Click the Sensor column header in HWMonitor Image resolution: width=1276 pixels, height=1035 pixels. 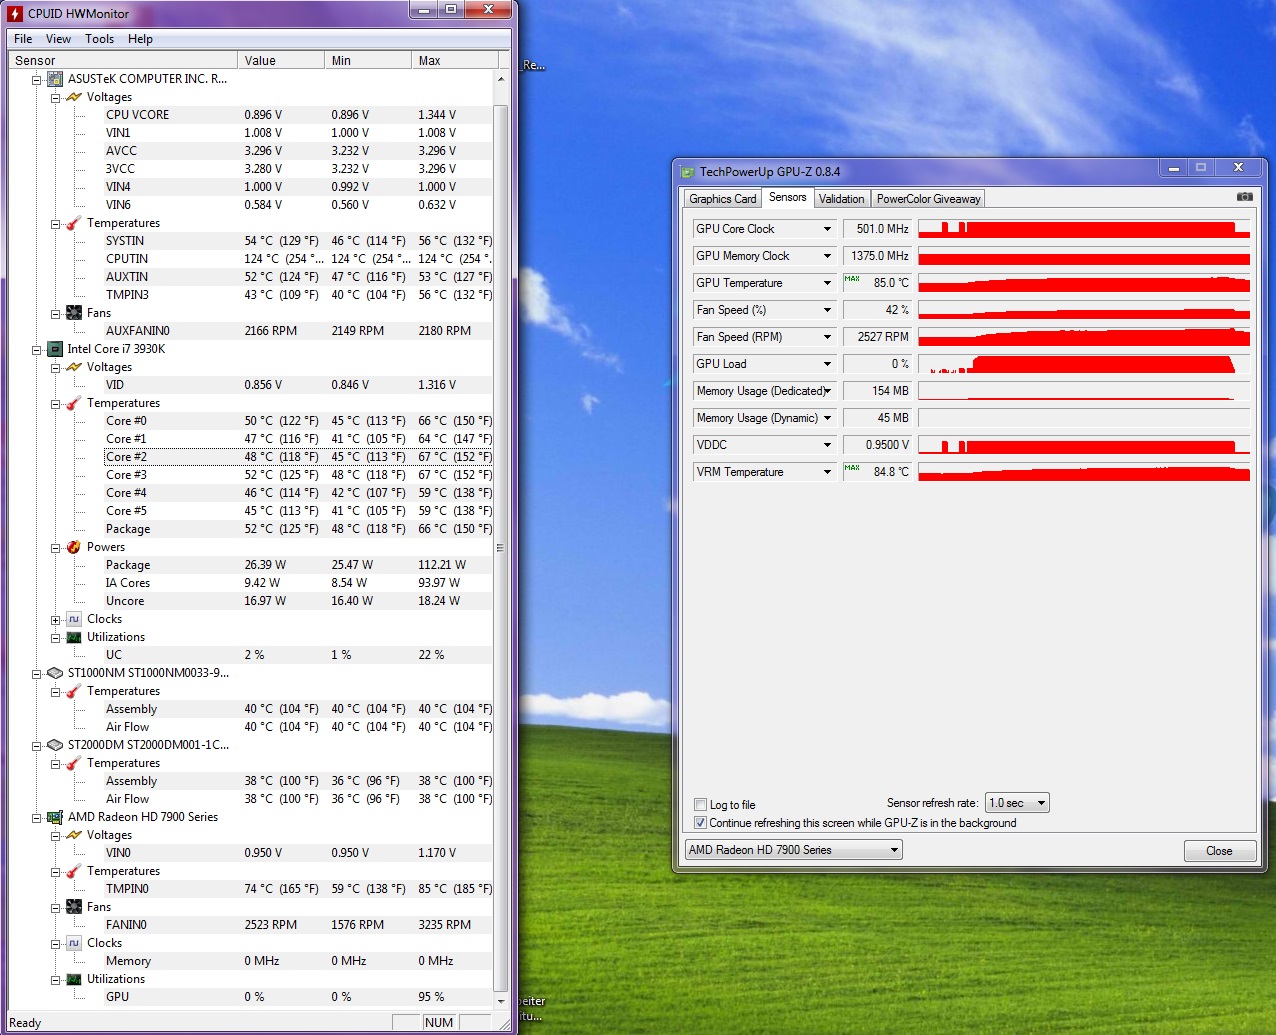click(122, 60)
